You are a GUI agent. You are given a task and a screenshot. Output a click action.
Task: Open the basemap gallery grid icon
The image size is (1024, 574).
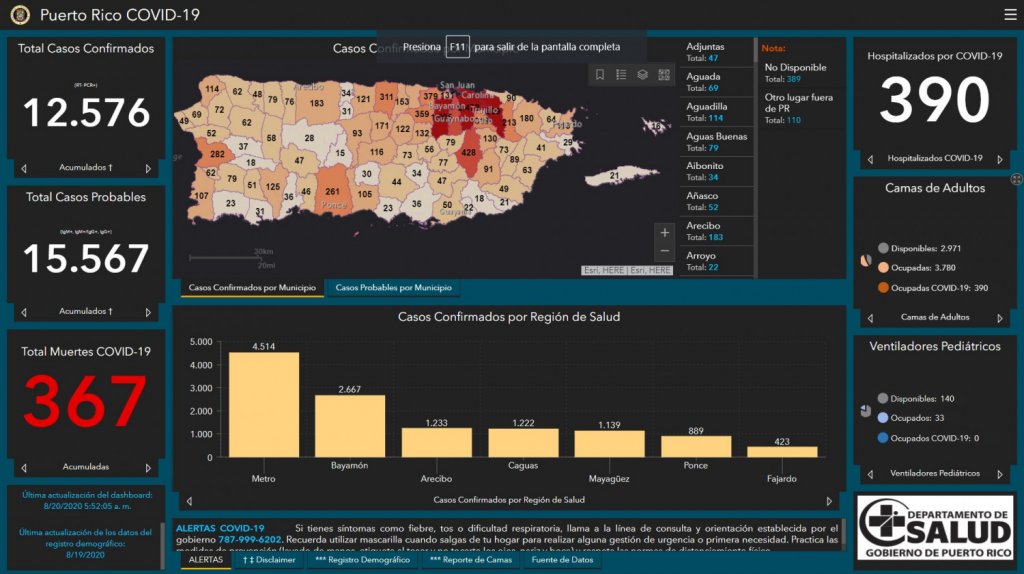pos(664,75)
